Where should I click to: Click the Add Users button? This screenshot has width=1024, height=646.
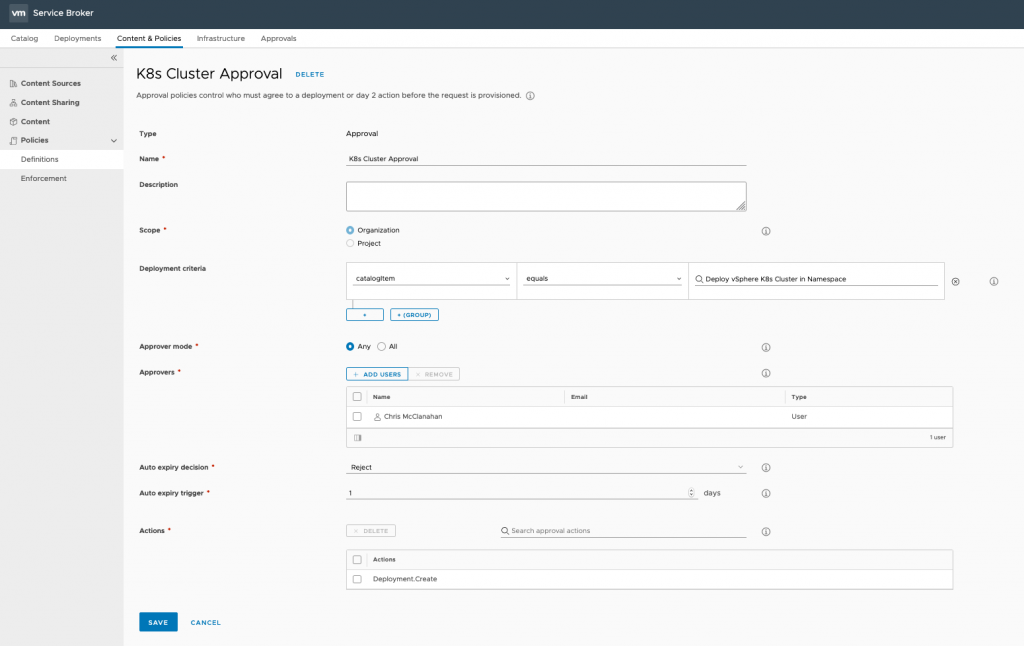click(377, 374)
